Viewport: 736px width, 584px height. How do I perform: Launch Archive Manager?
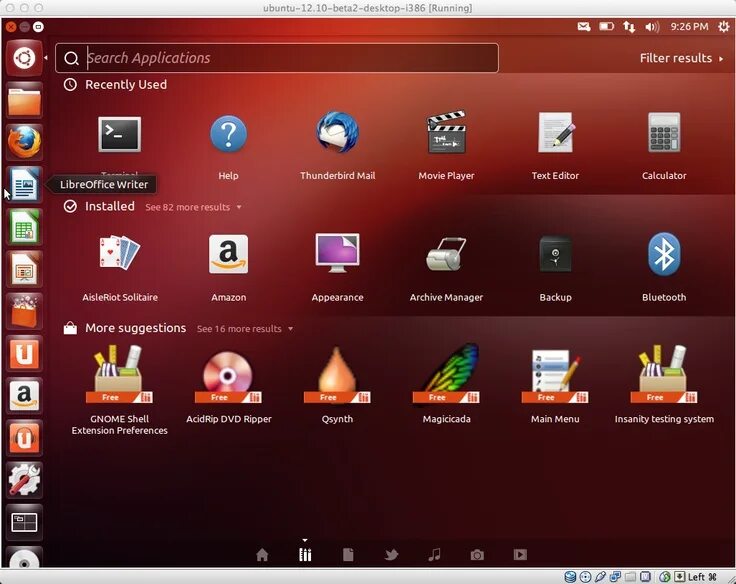tap(446, 254)
